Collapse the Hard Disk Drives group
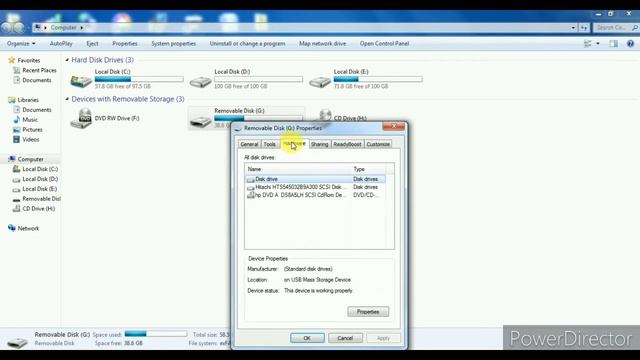 point(67,60)
